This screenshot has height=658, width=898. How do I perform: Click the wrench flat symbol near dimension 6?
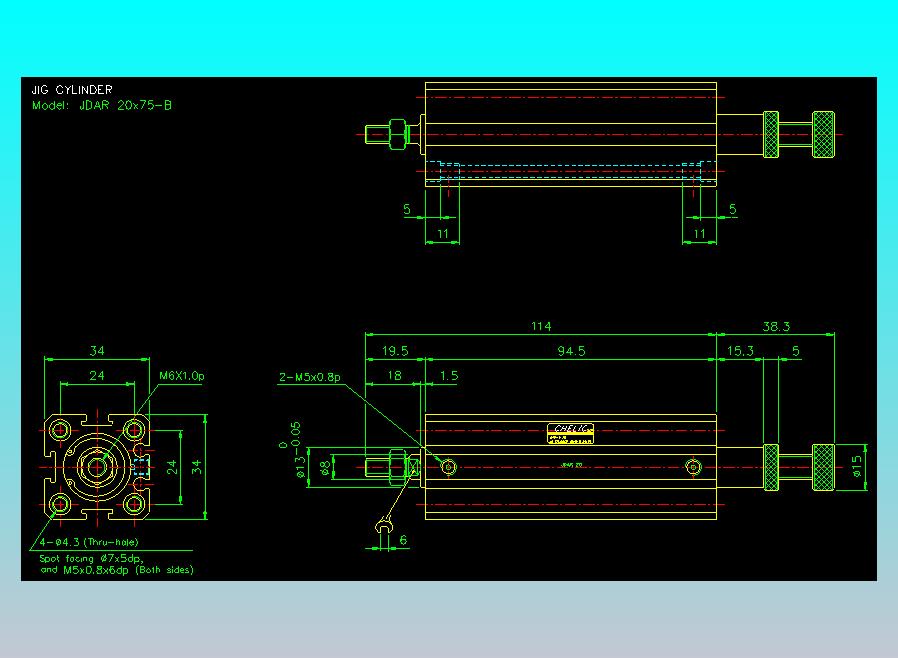coord(384,525)
